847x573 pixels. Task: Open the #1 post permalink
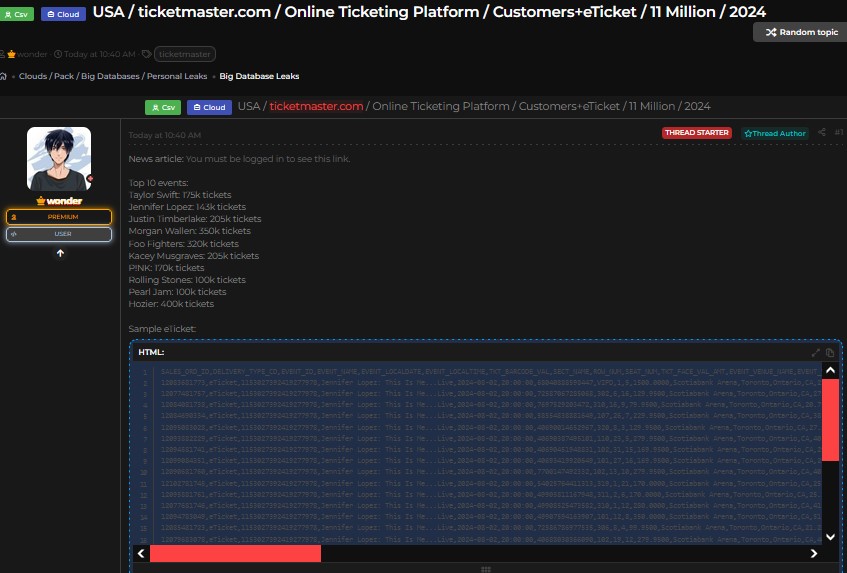click(839, 132)
